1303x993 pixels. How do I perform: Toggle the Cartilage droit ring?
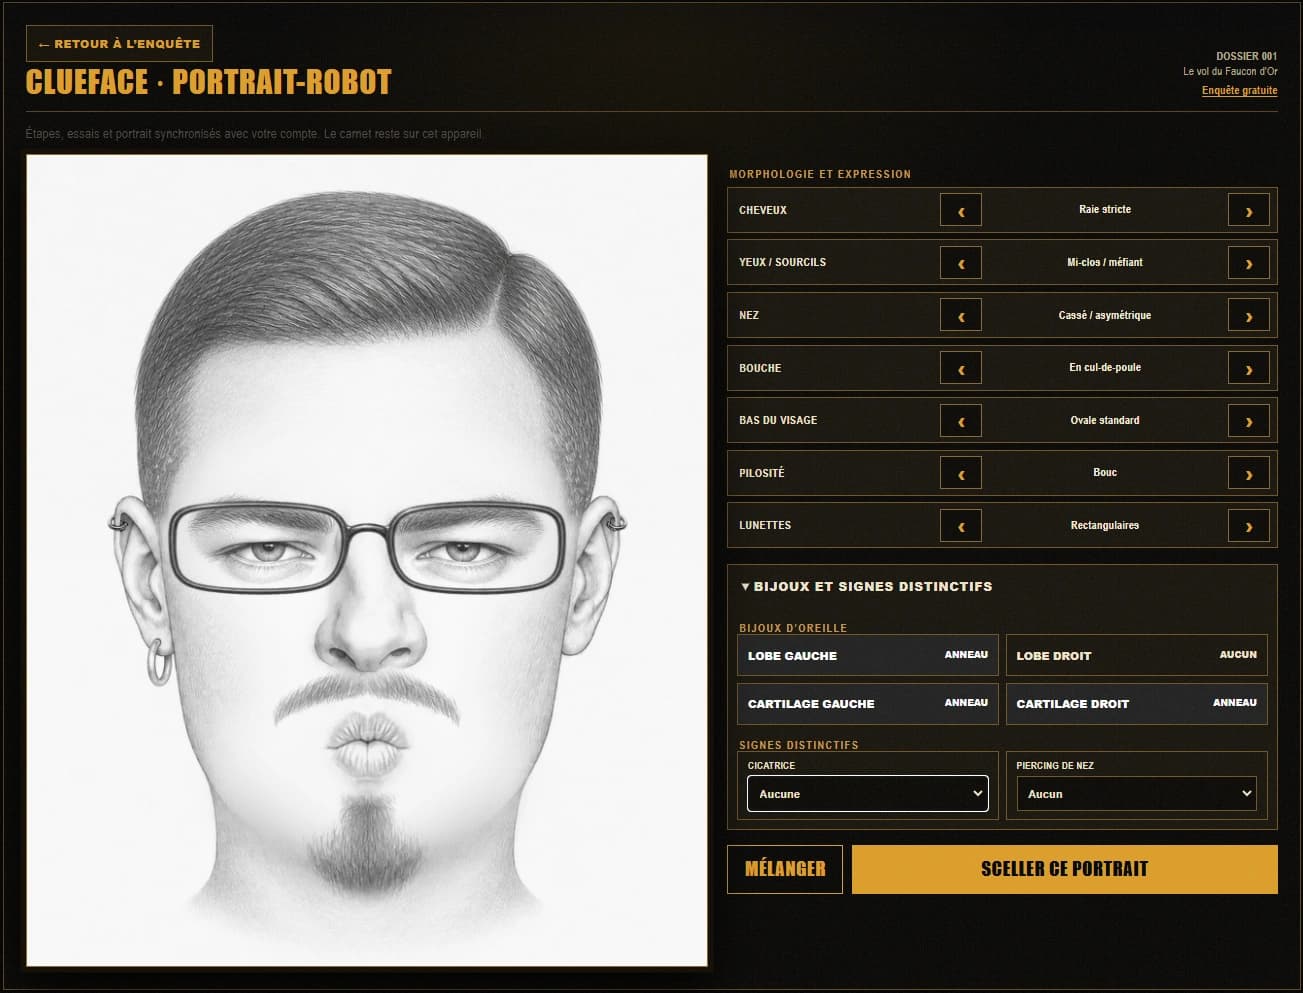click(1137, 703)
